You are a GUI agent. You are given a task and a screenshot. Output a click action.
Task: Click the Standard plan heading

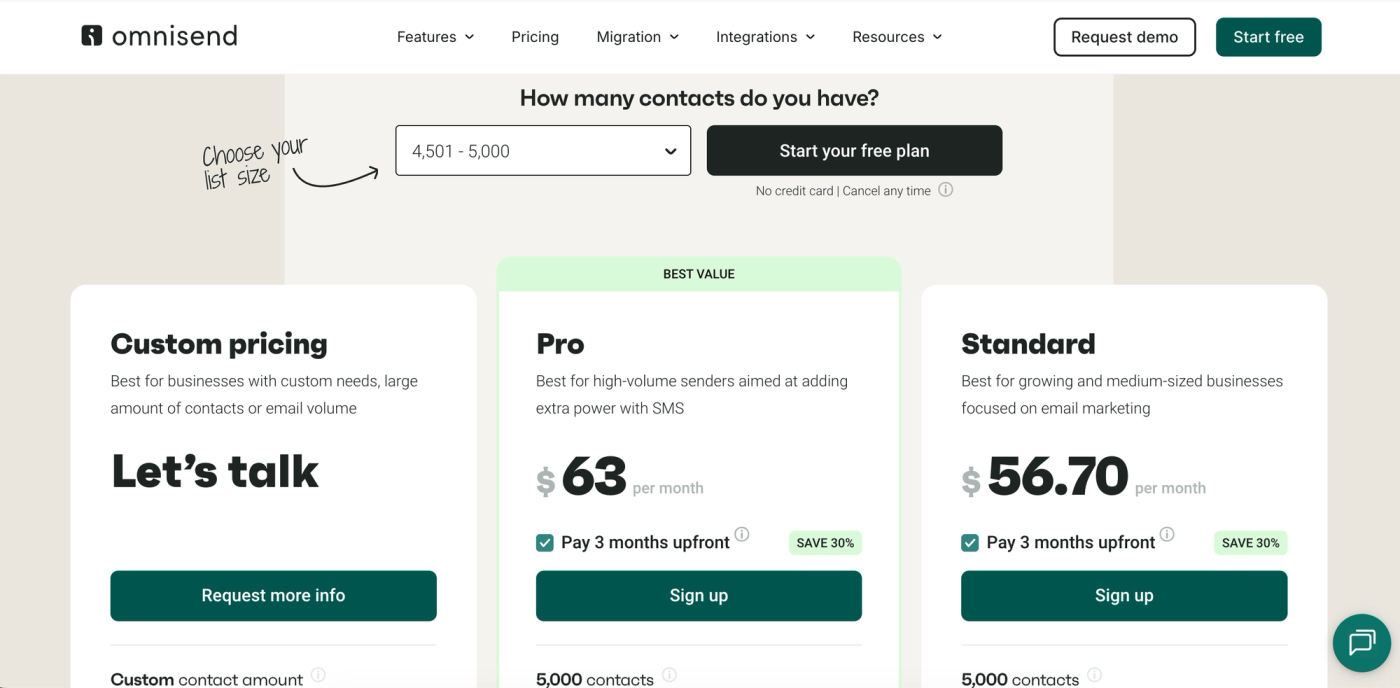point(1028,344)
